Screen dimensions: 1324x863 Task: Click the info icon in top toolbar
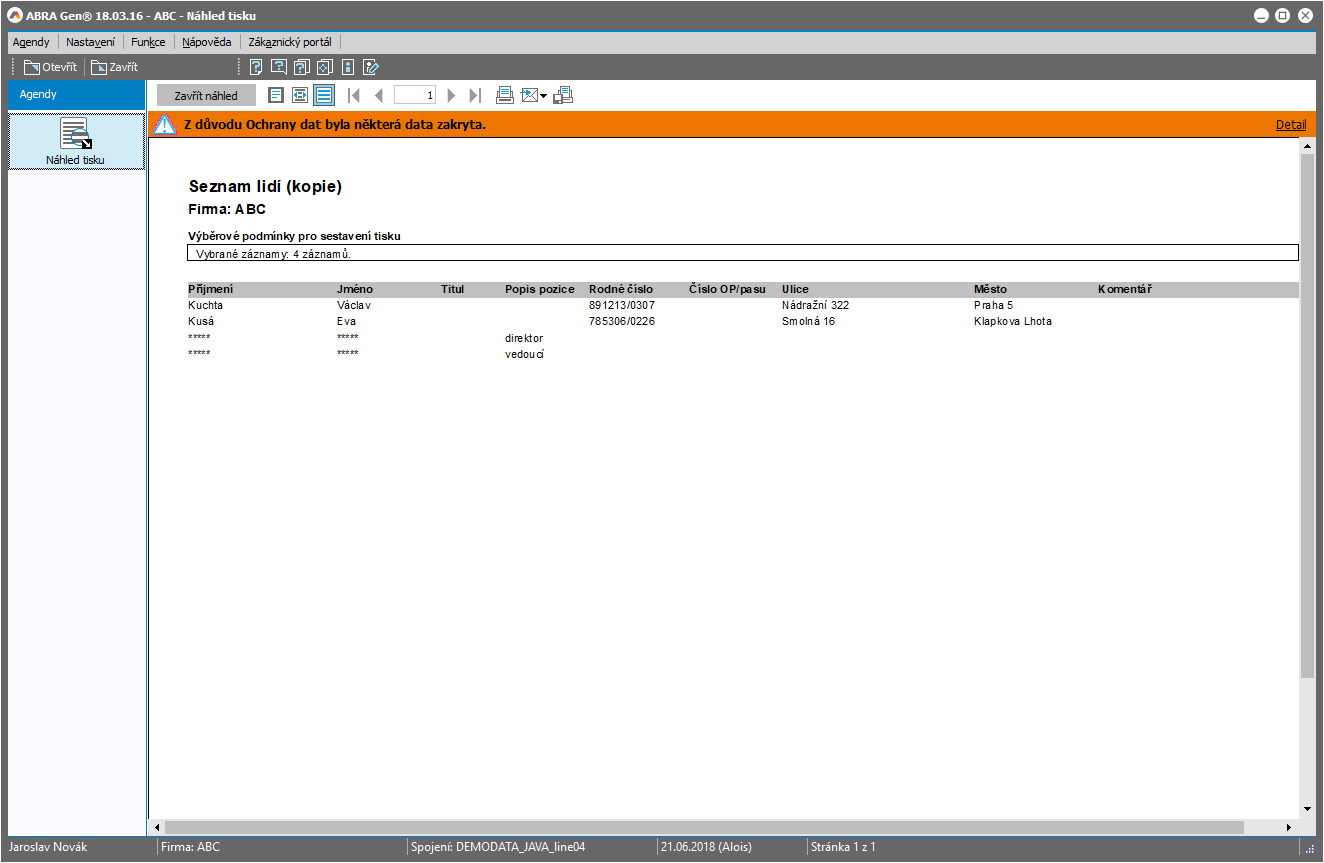click(348, 67)
